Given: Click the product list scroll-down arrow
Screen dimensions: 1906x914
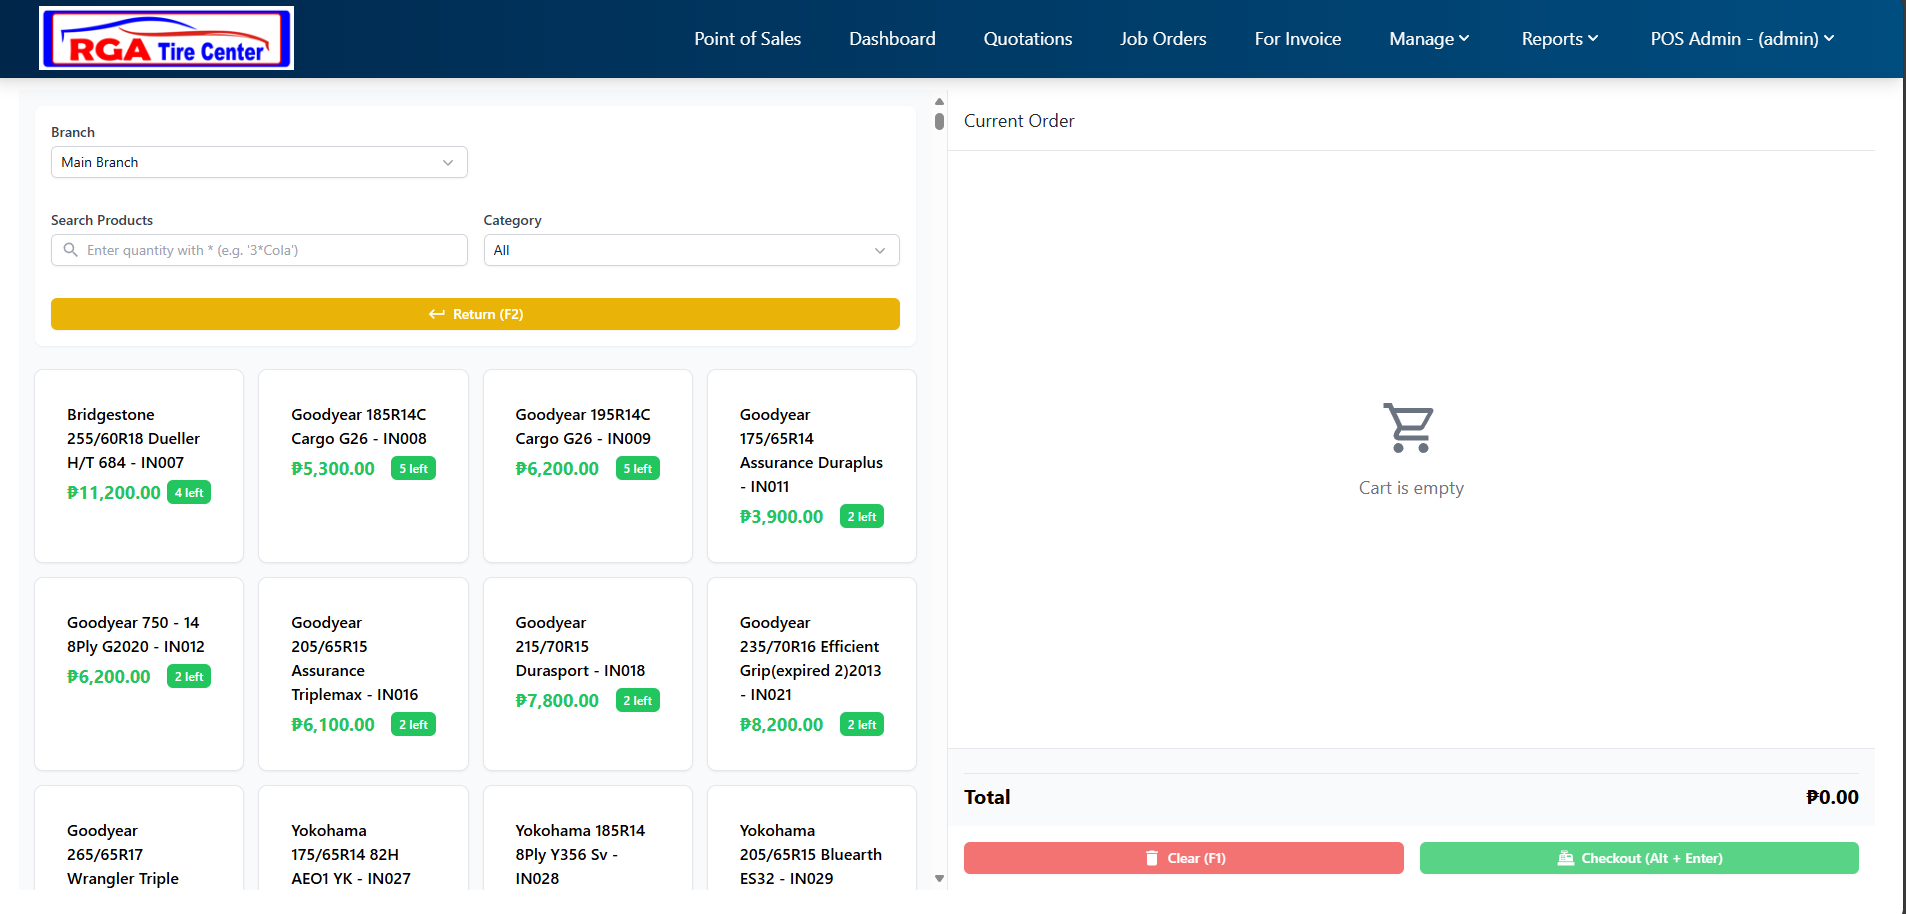Looking at the screenshot, I should pos(939,878).
